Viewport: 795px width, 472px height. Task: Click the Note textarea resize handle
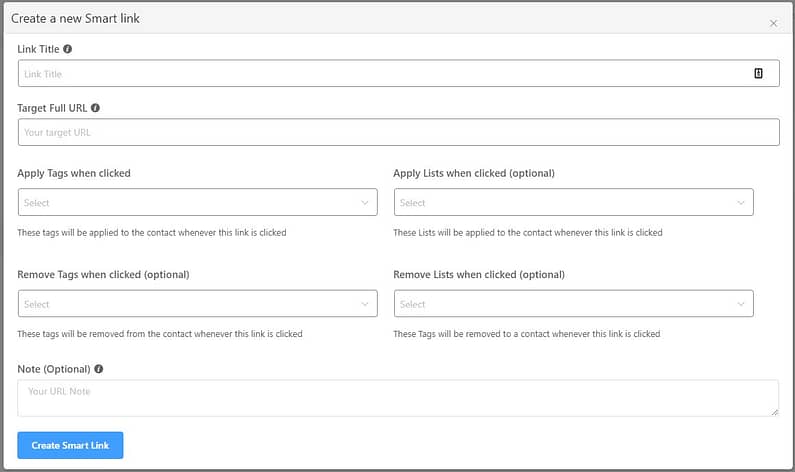pos(774,412)
